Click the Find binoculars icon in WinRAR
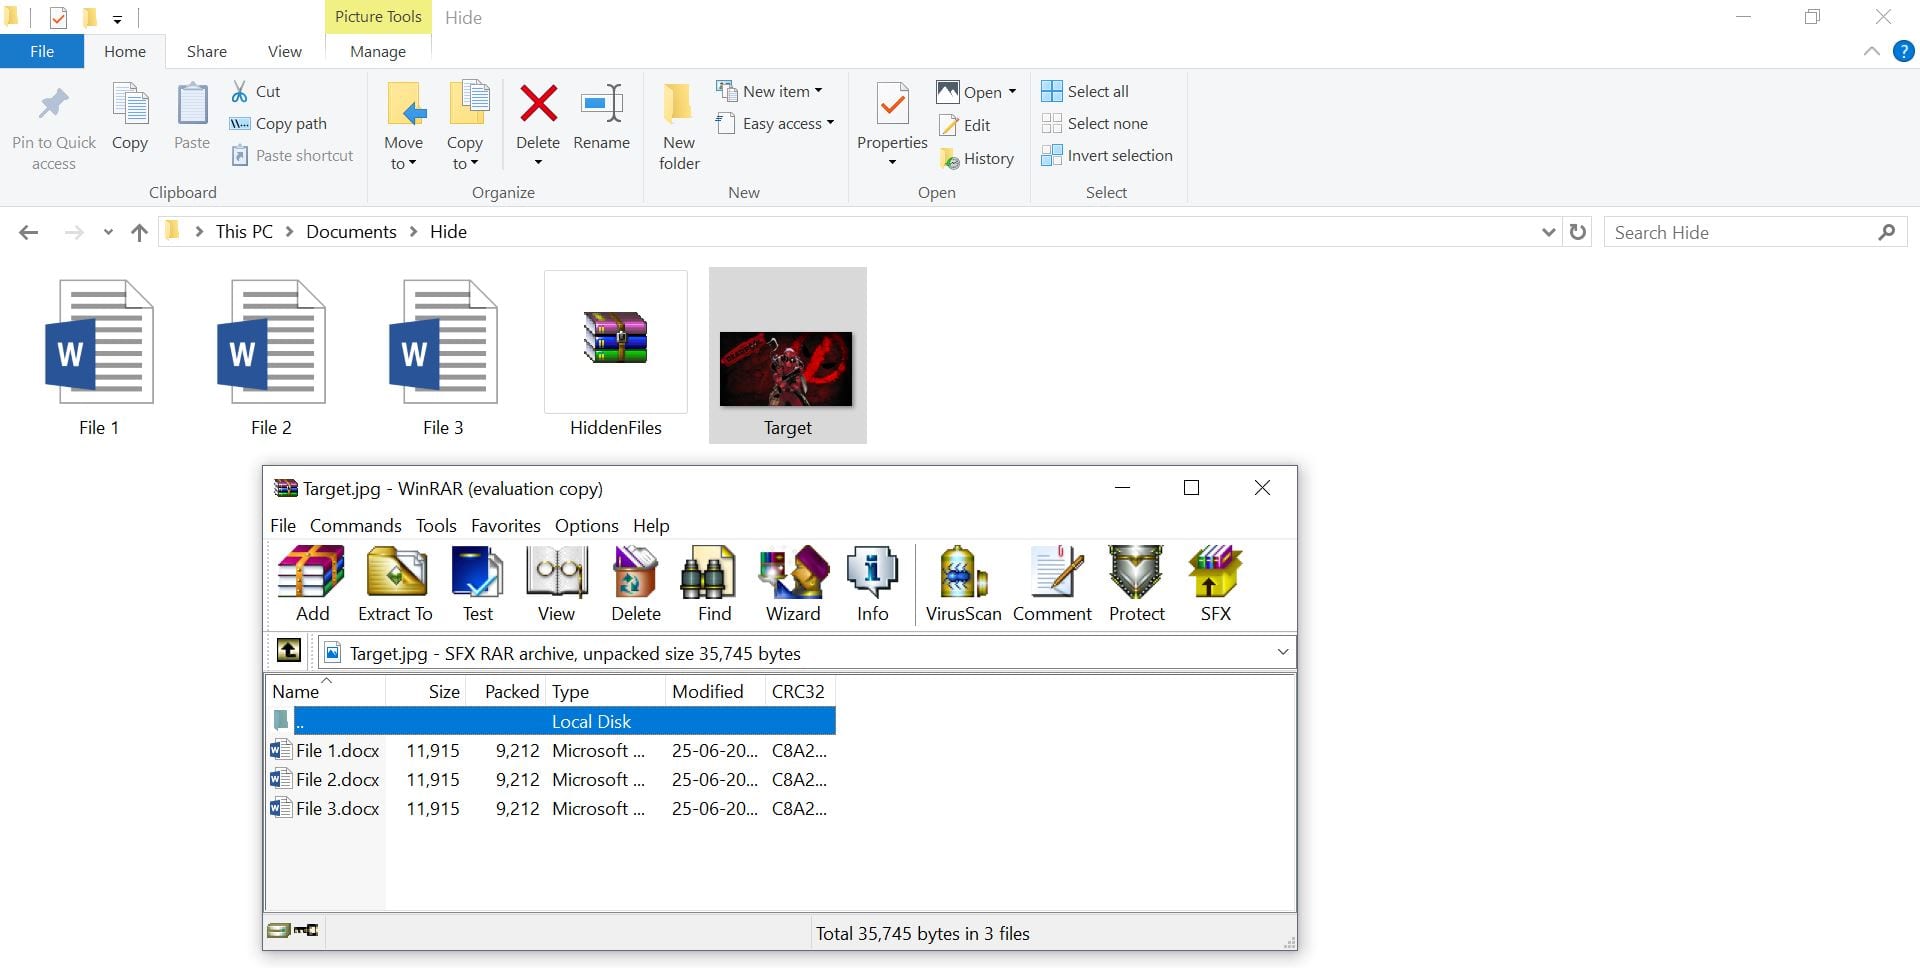The image size is (1920, 968). click(714, 584)
